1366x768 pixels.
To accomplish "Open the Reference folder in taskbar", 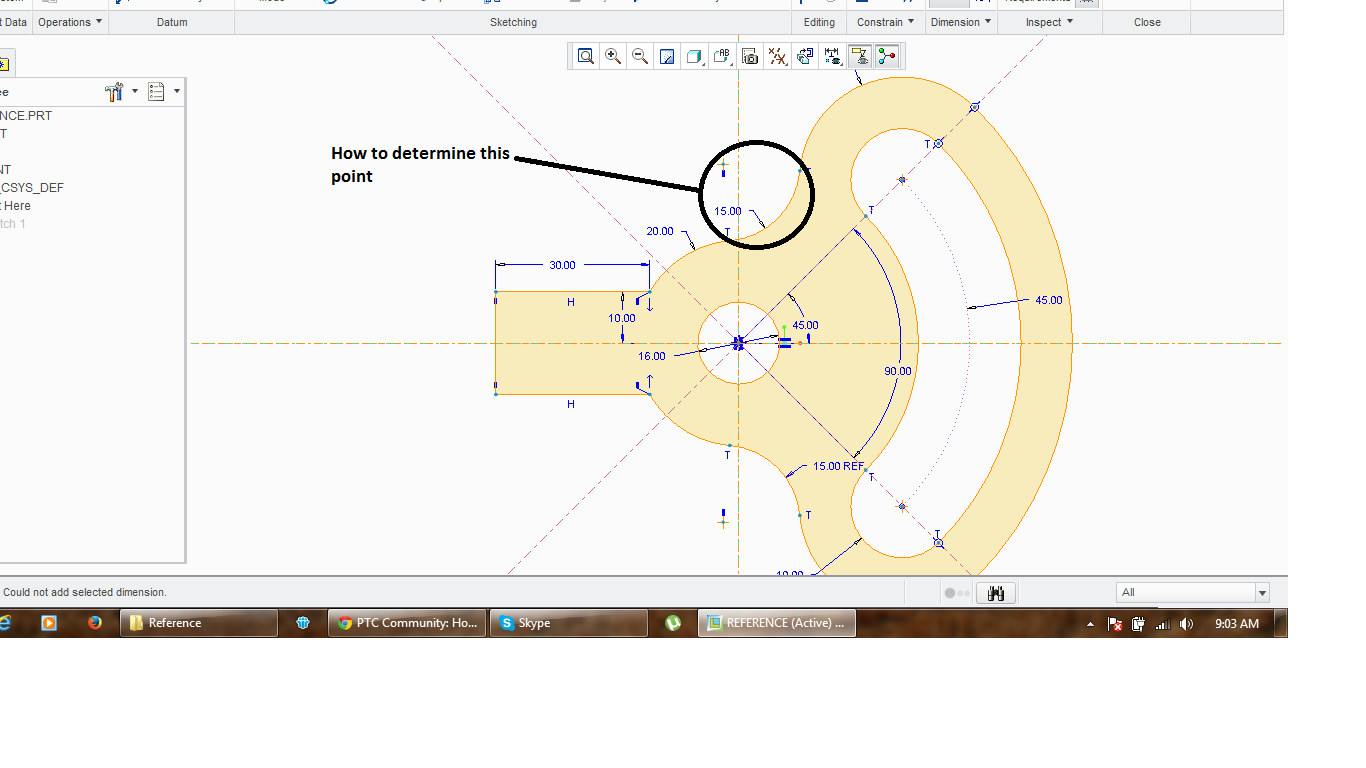I will tap(199, 623).
